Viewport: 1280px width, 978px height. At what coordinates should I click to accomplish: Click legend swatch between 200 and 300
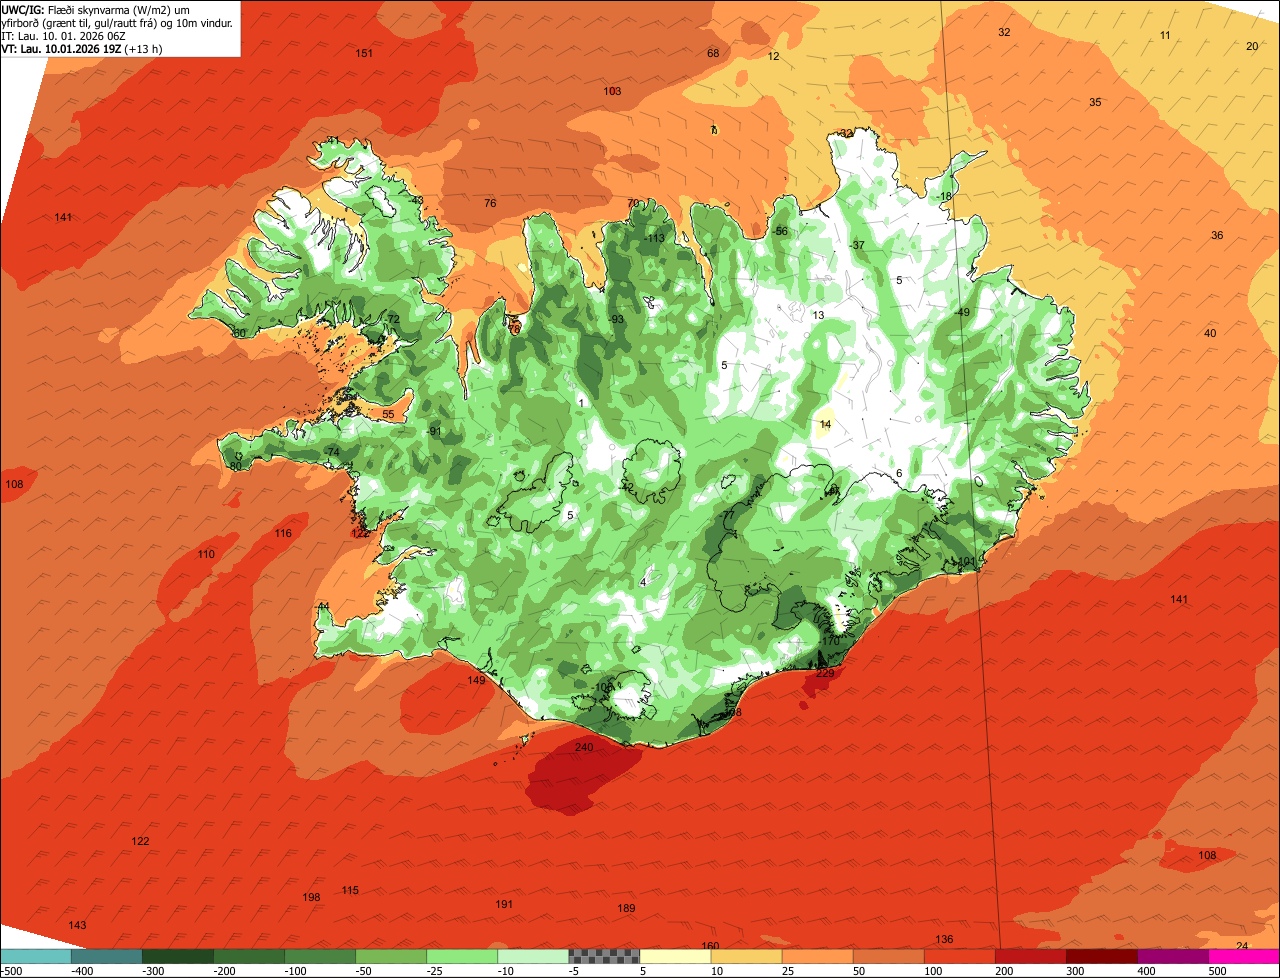tap(1030, 956)
